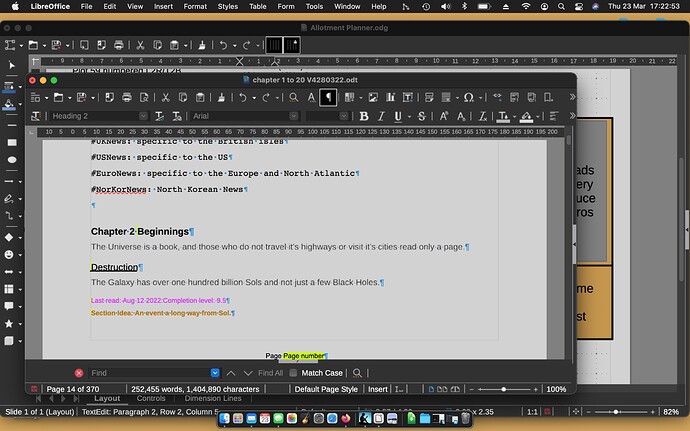Click Clone Formatting brush in Draw toolbar
Viewport: 690px width, 431px height.
click(202, 45)
